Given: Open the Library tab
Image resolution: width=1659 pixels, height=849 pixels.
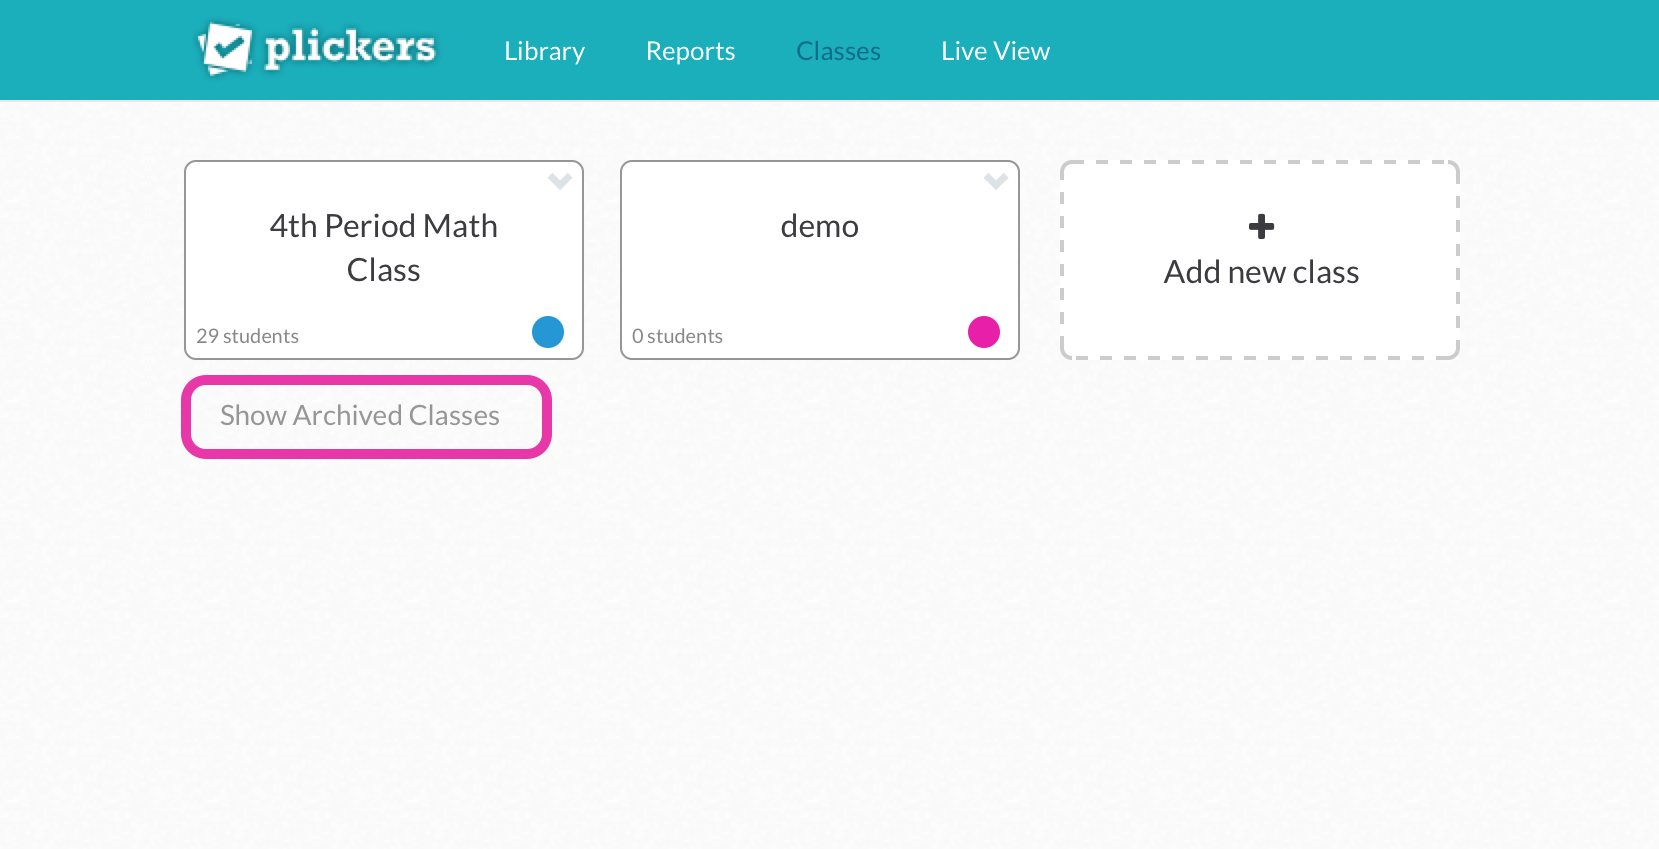Looking at the screenshot, I should 544,51.
